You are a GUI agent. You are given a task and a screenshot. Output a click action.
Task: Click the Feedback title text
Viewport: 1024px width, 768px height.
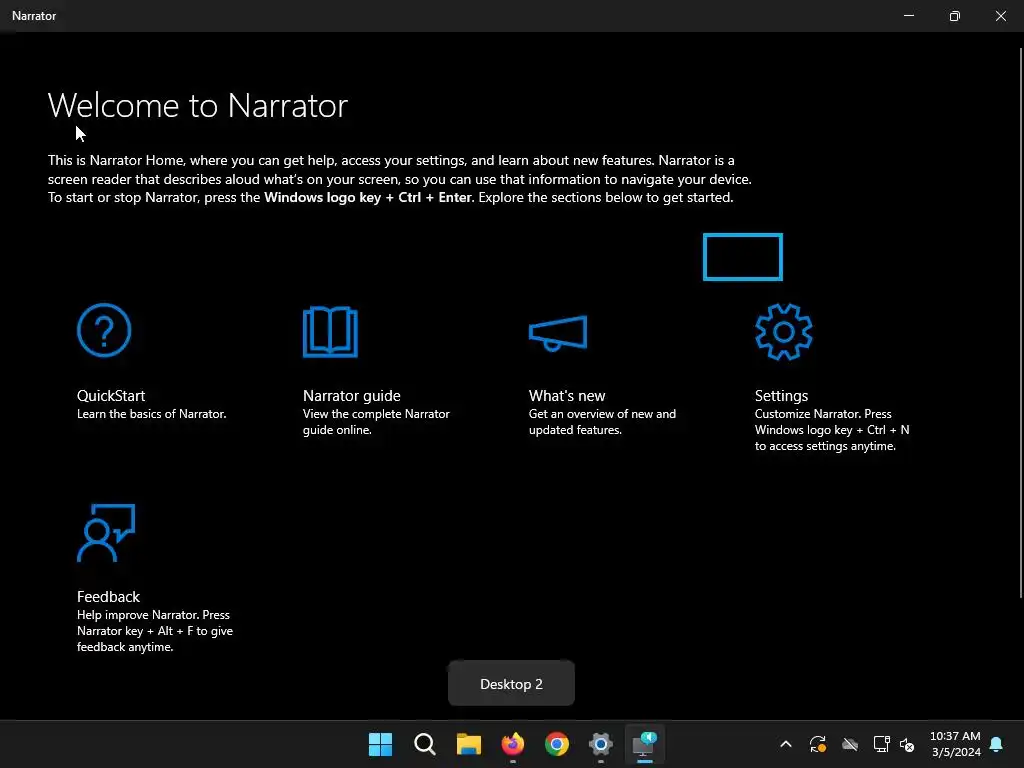tap(108, 597)
